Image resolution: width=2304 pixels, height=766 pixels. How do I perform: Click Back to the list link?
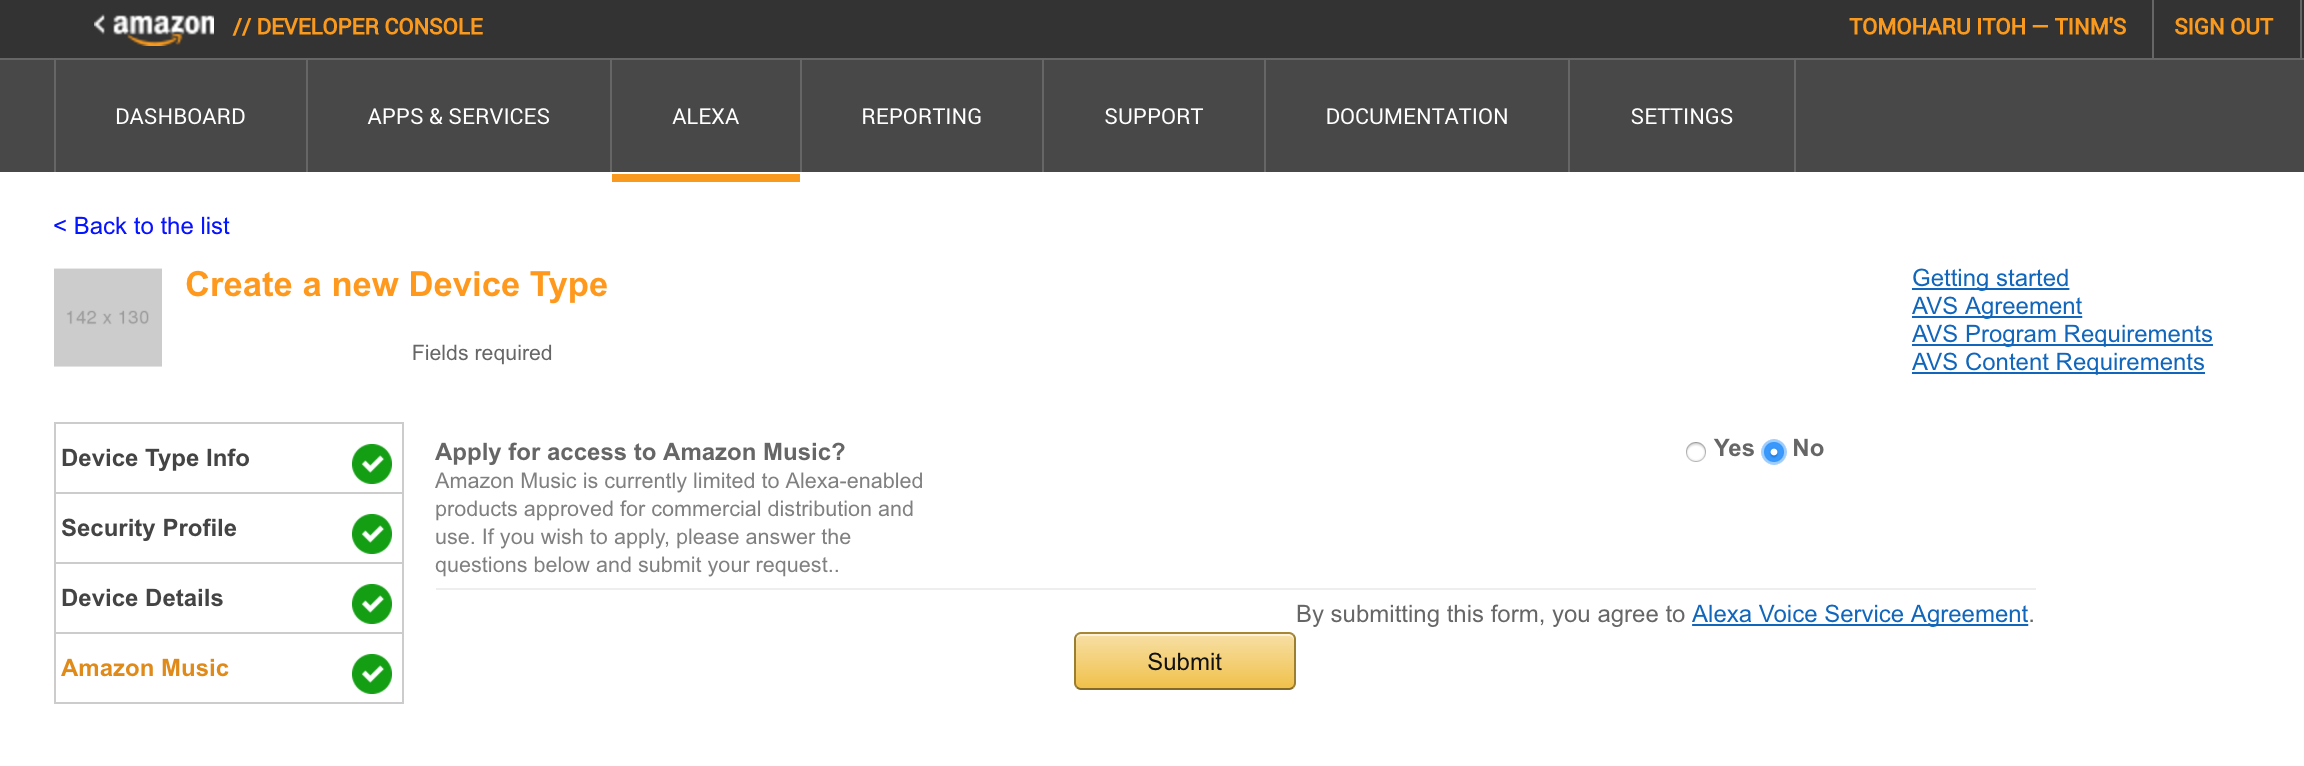[x=141, y=226]
